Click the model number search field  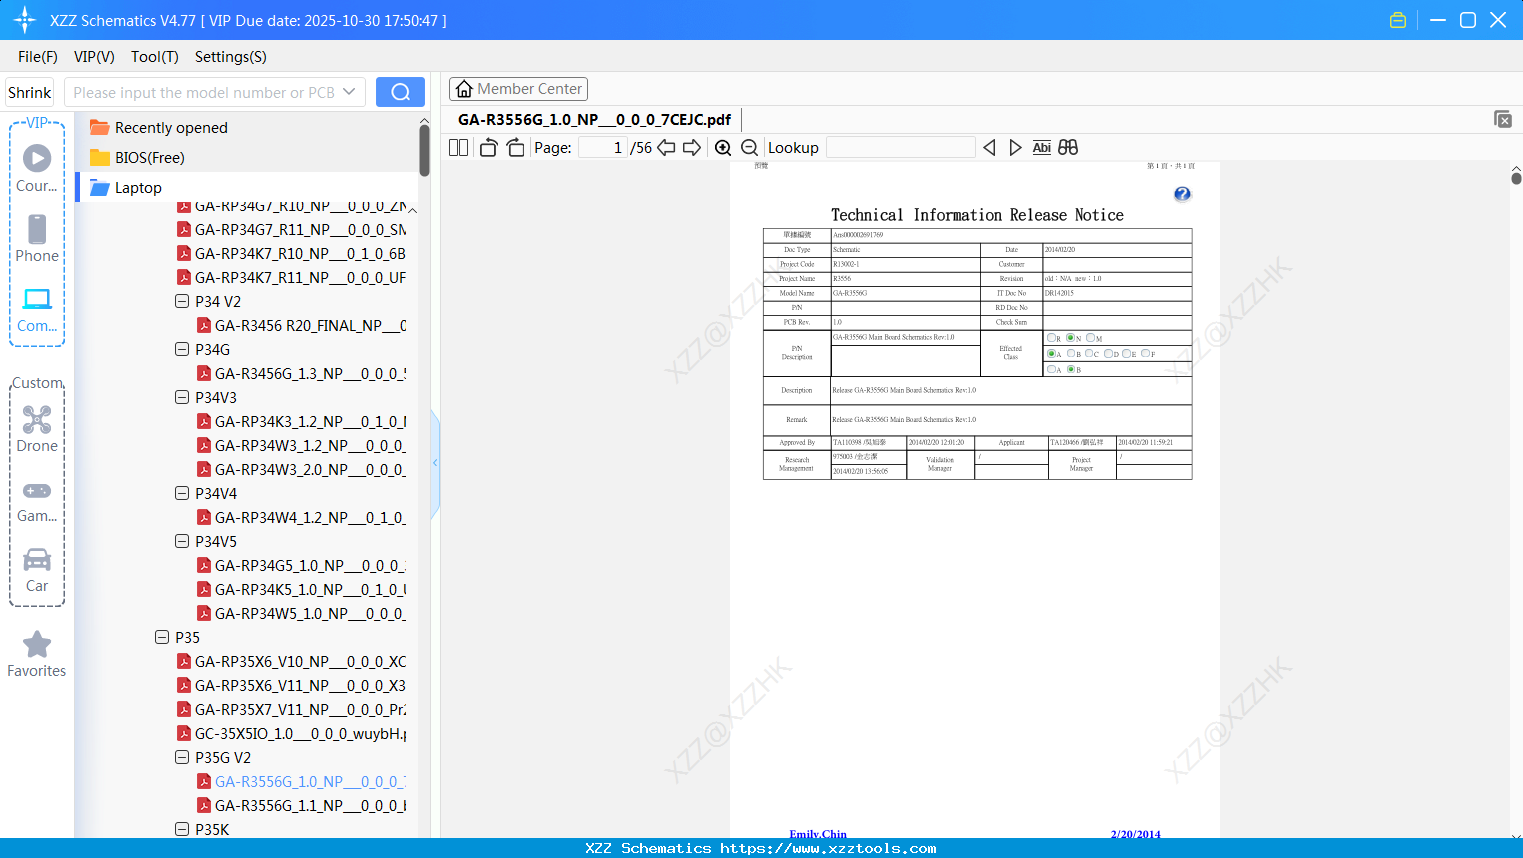[x=203, y=92]
